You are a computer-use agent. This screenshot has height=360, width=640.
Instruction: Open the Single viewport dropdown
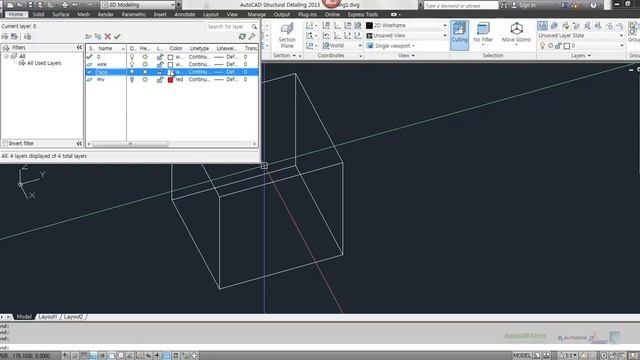(x=413, y=46)
